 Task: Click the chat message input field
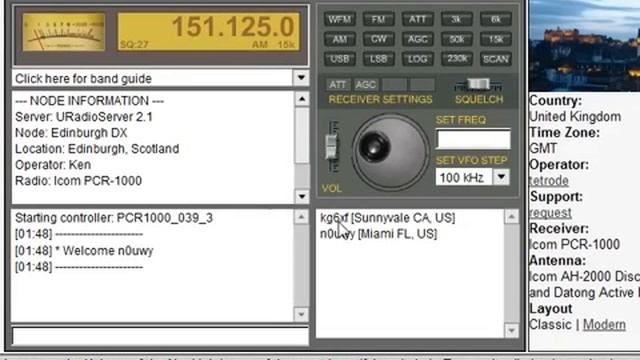(160, 336)
